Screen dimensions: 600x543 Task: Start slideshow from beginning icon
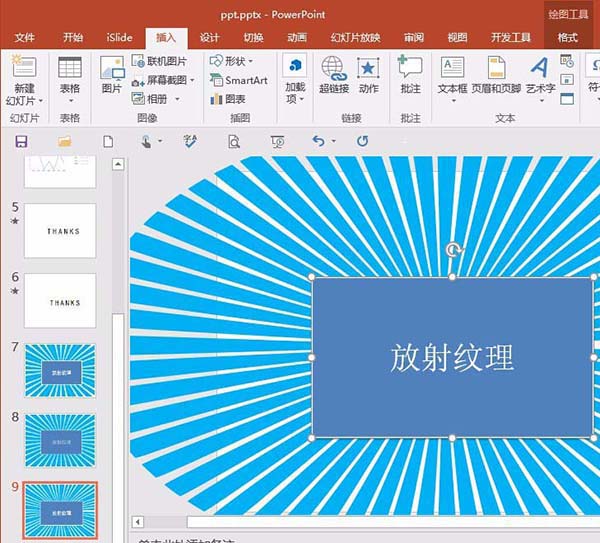[277, 142]
